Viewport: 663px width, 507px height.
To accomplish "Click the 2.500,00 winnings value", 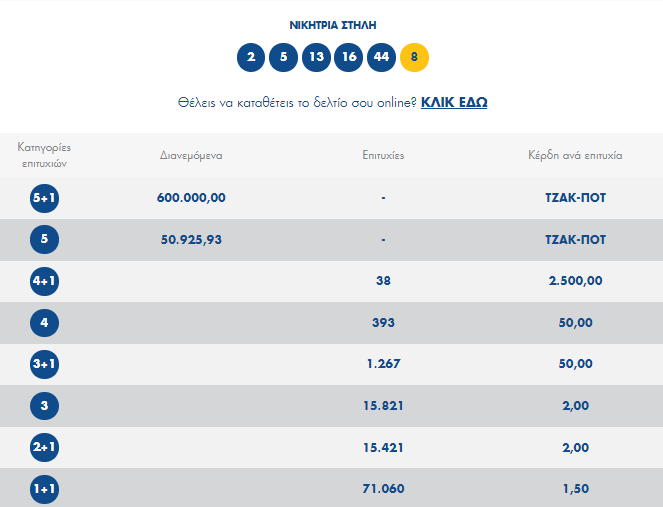I will (x=575, y=281).
